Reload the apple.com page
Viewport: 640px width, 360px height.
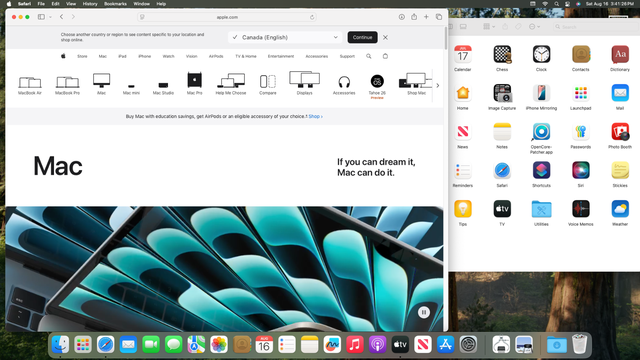[312, 17]
